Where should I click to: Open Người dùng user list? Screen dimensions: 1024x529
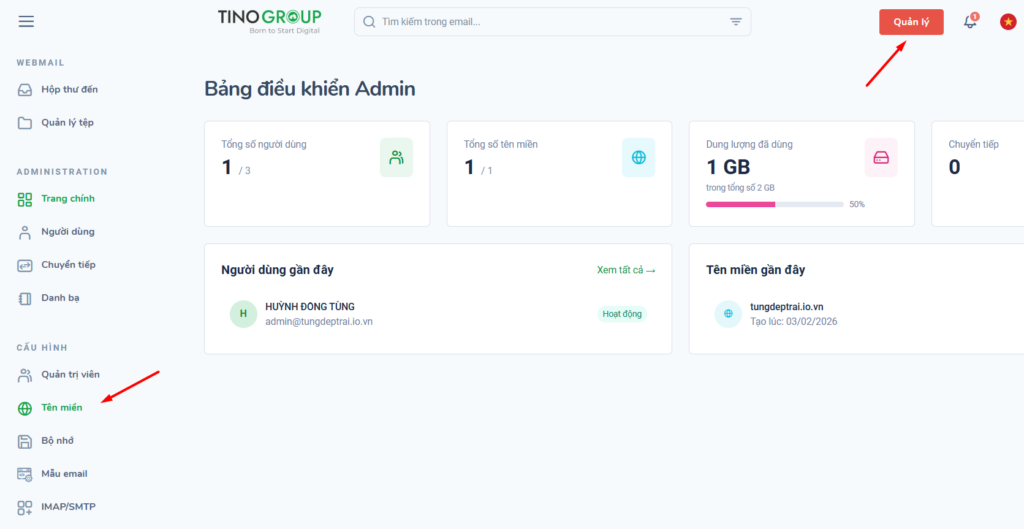[x=67, y=232]
